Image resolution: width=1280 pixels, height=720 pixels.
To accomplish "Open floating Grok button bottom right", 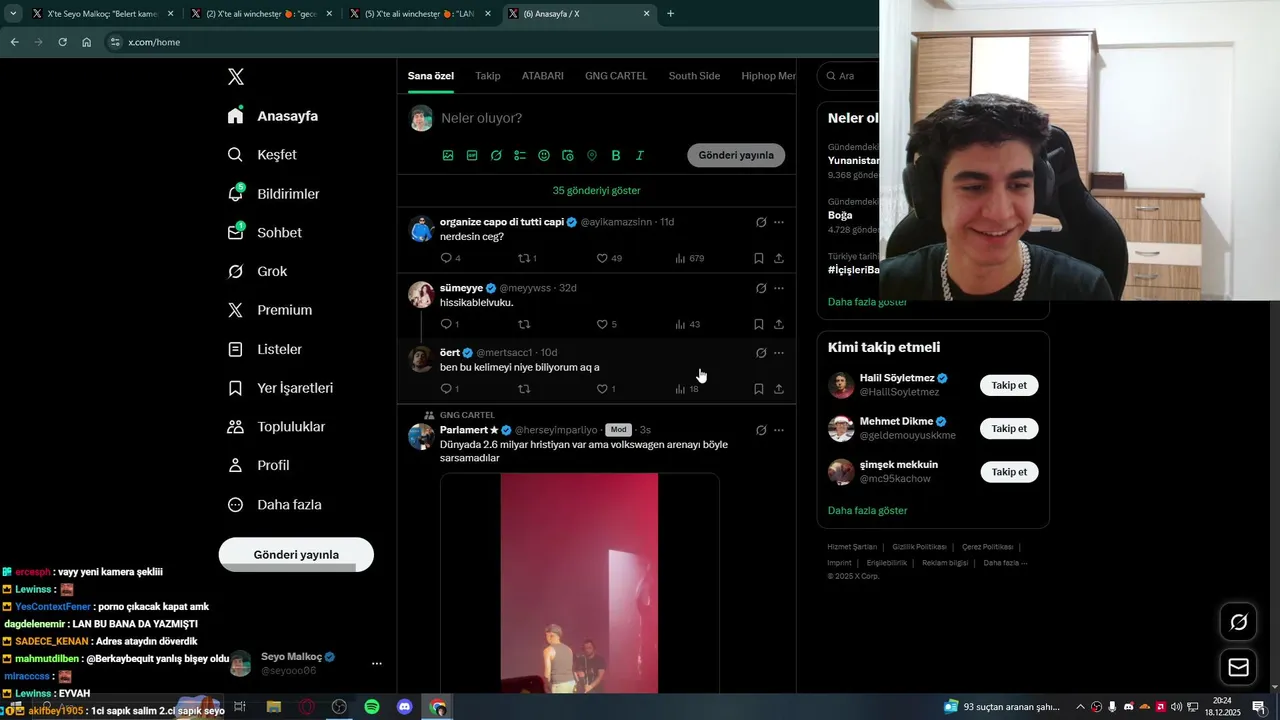I will [x=1238, y=622].
